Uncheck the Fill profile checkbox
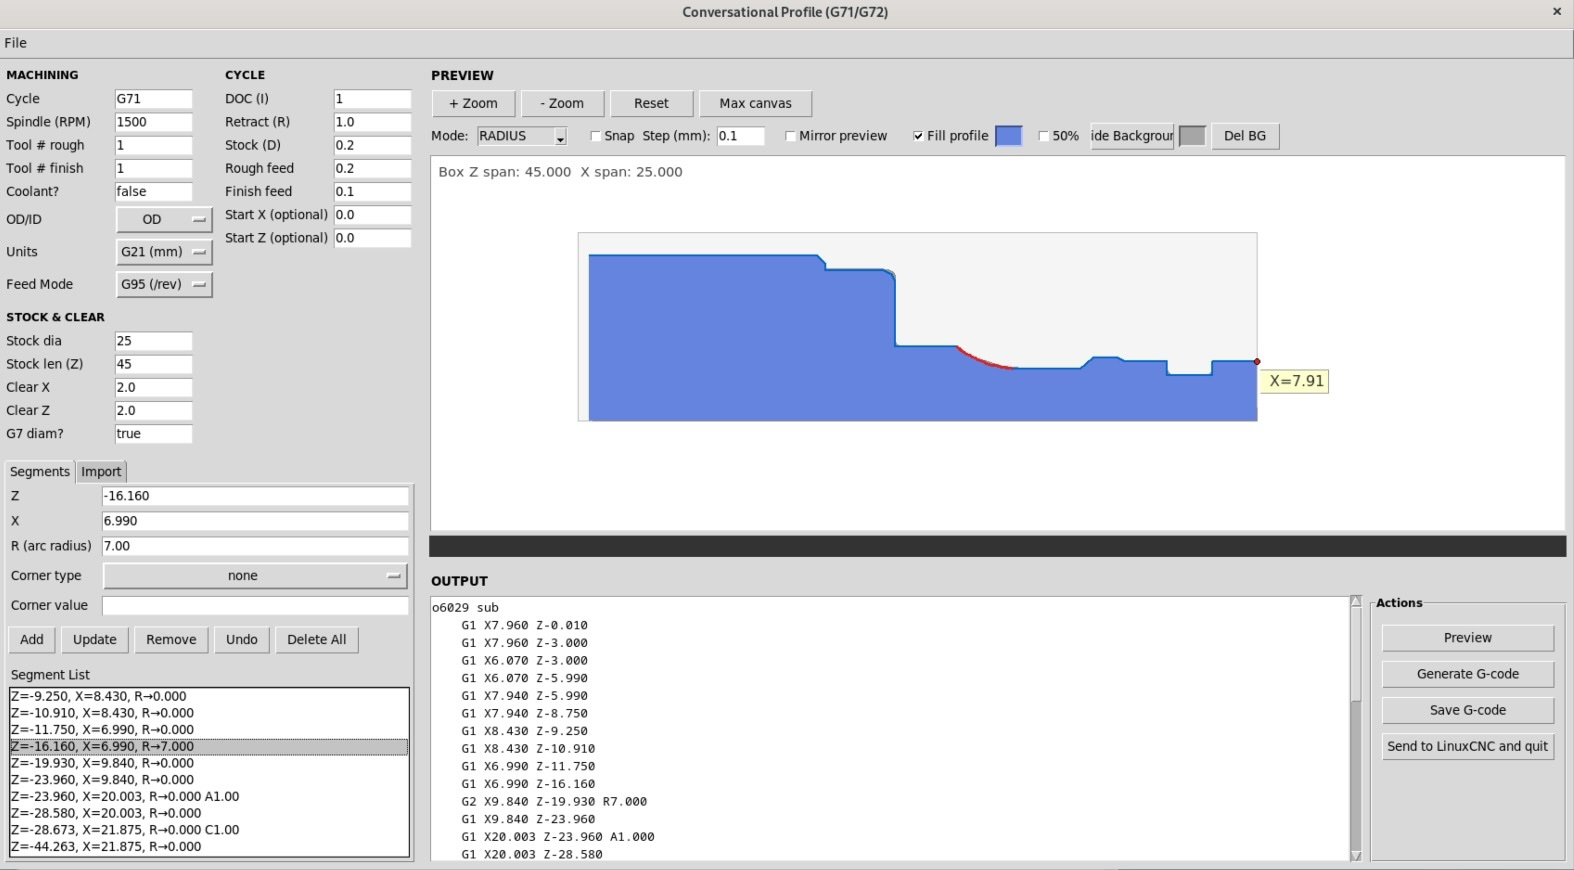 pyautogui.click(x=918, y=136)
